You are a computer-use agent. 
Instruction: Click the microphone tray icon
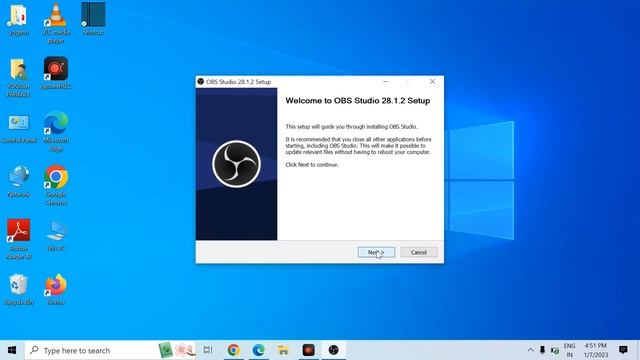click(542, 350)
